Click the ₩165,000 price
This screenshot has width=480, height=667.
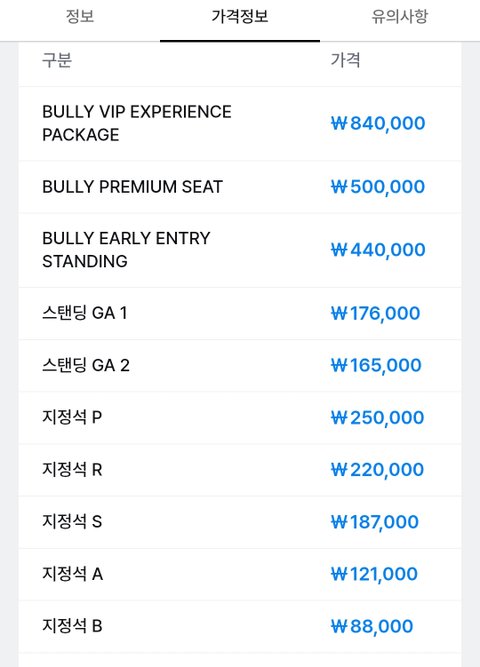coord(376,365)
